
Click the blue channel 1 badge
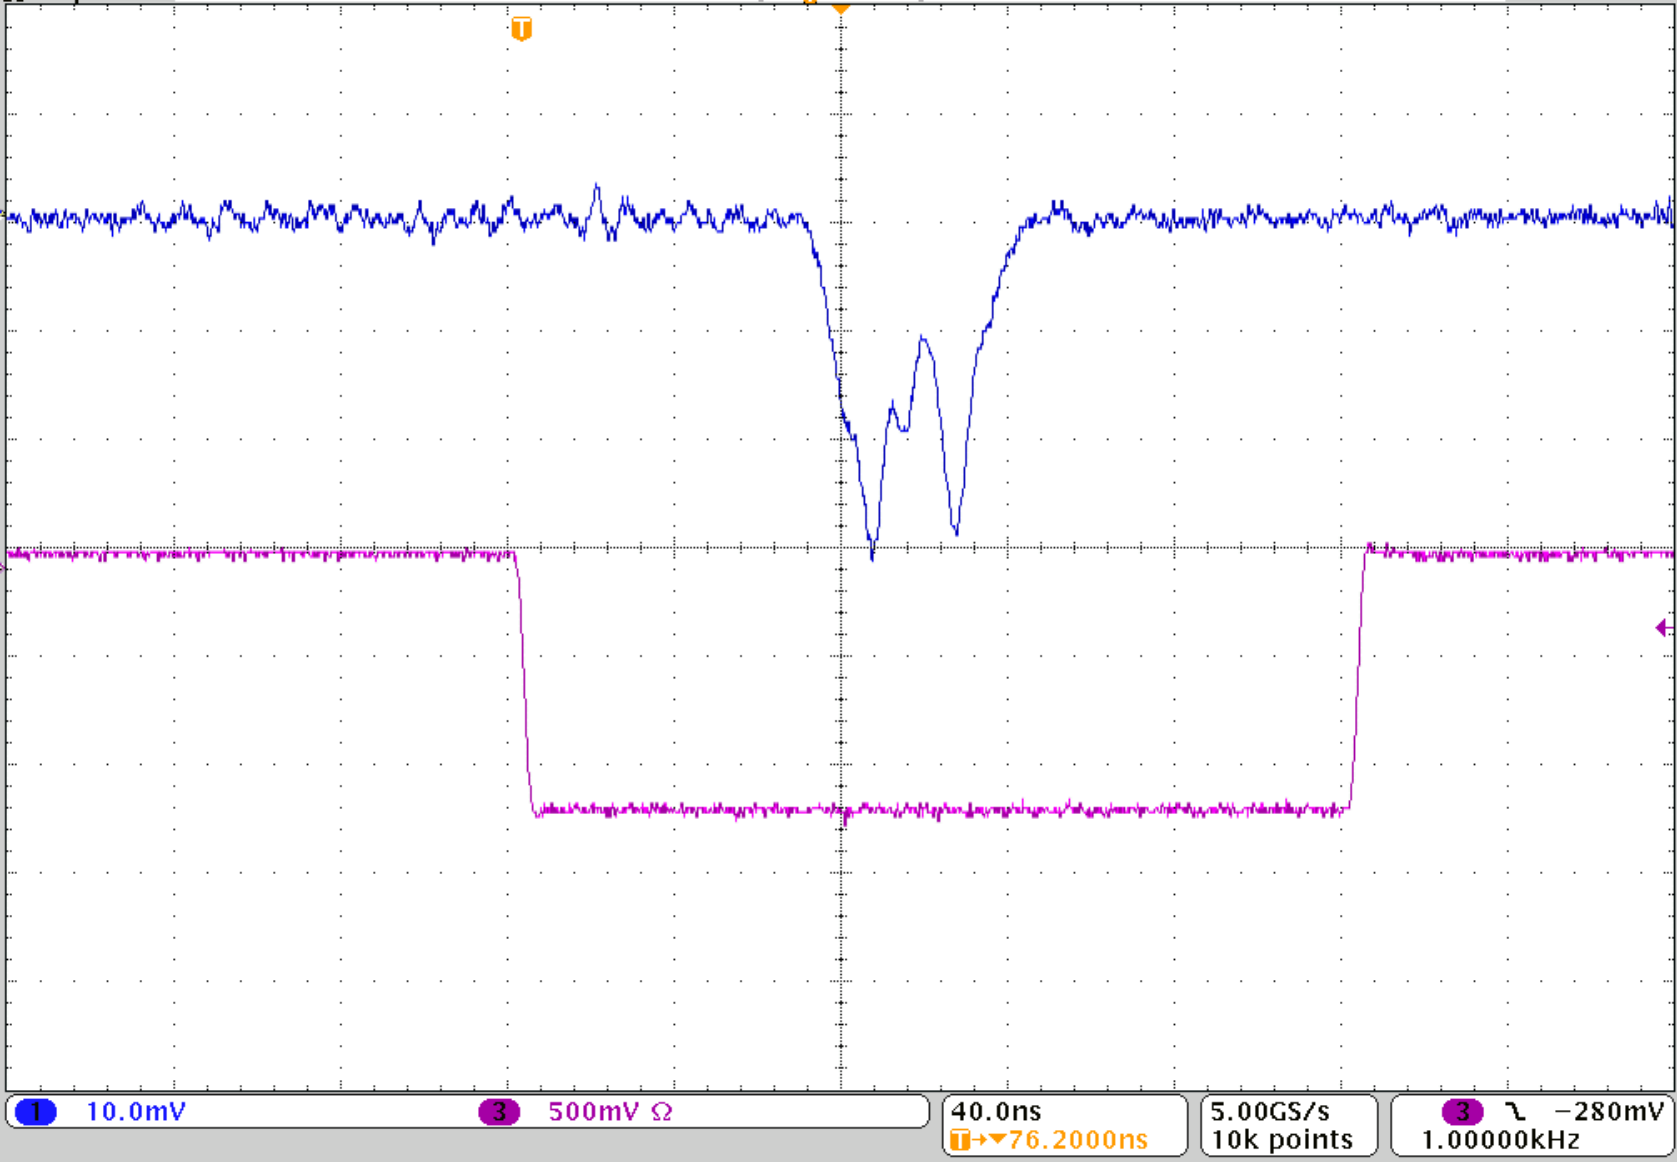[36, 1112]
